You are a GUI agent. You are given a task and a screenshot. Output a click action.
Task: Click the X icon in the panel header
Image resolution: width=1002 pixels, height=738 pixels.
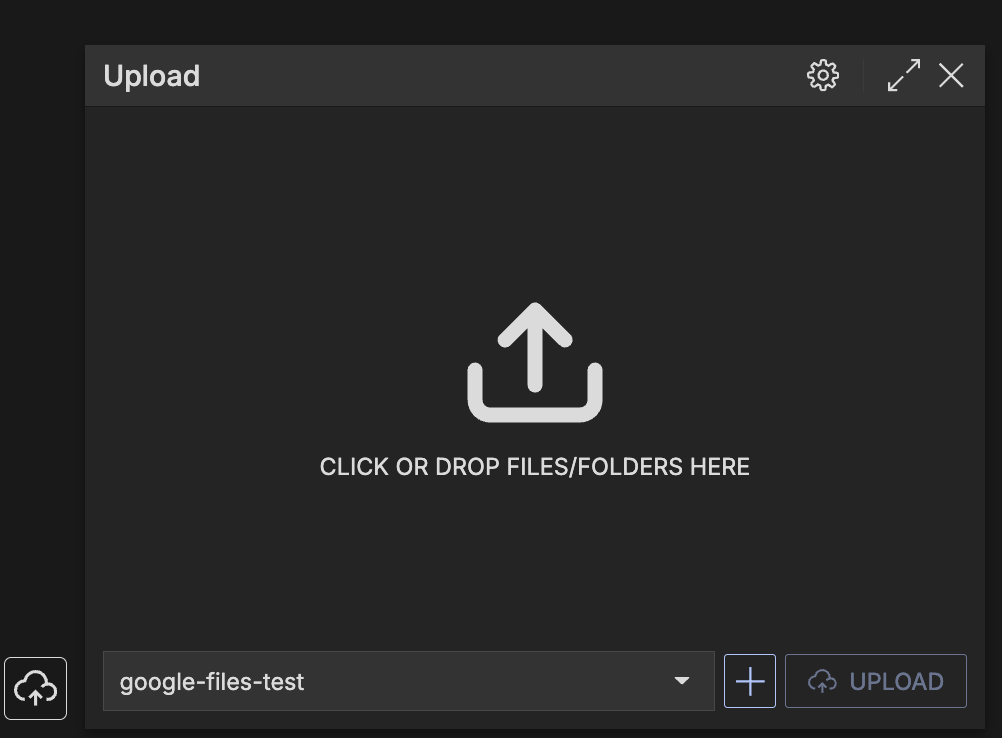pyautogui.click(x=951, y=75)
